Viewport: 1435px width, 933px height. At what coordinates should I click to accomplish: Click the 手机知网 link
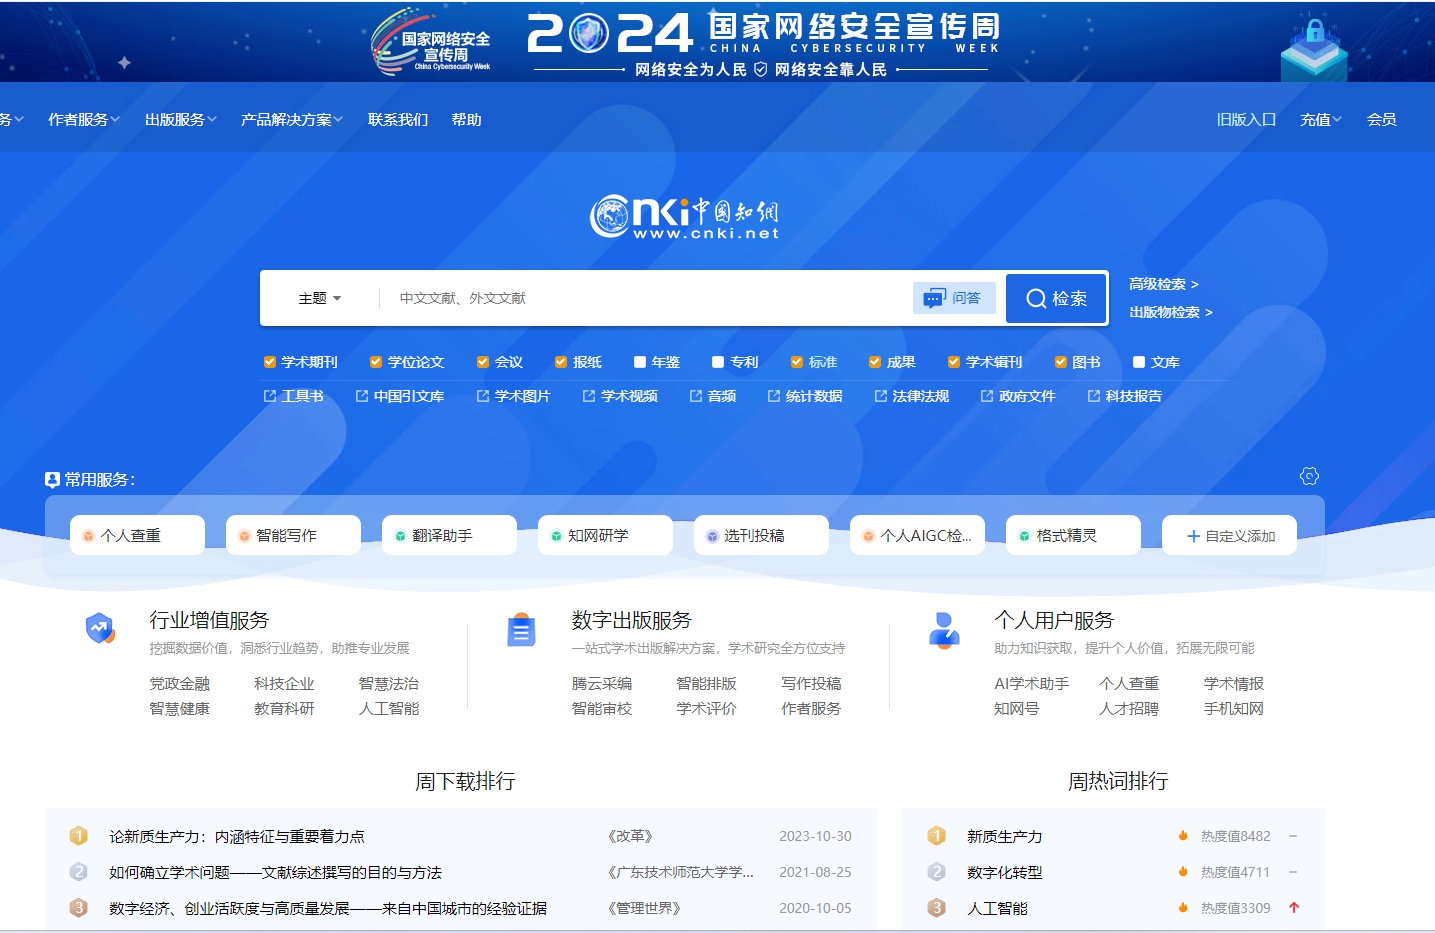1234,708
